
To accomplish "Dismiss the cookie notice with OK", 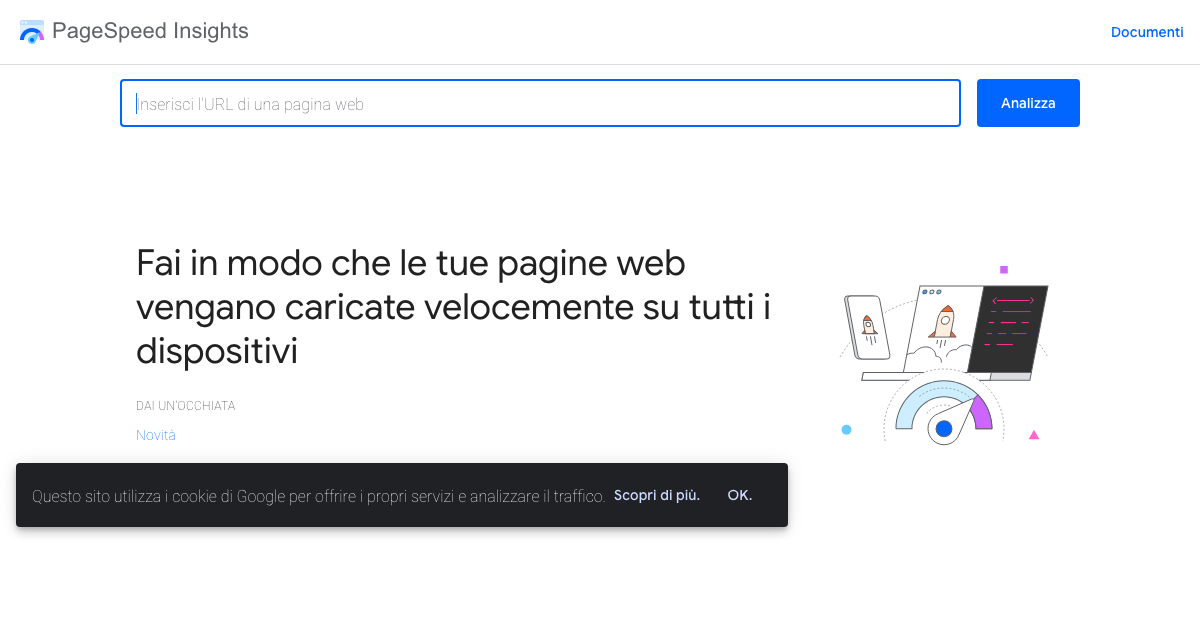I will [x=739, y=495].
